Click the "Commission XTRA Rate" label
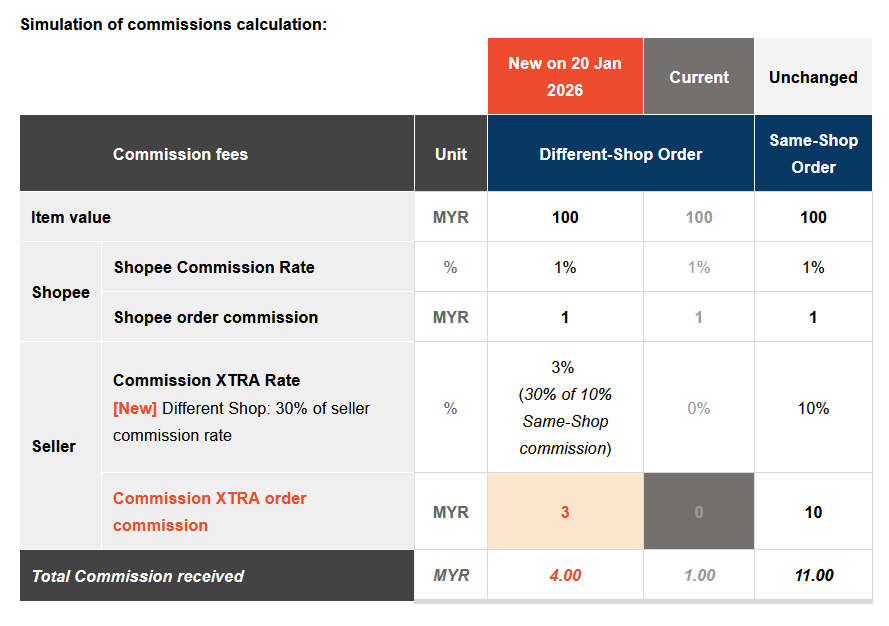 [206, 380]
